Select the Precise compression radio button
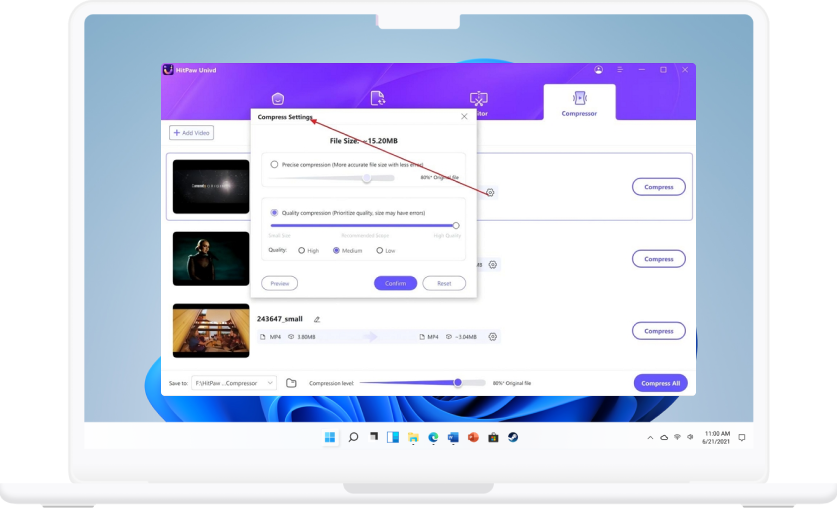 click(274, 164)
